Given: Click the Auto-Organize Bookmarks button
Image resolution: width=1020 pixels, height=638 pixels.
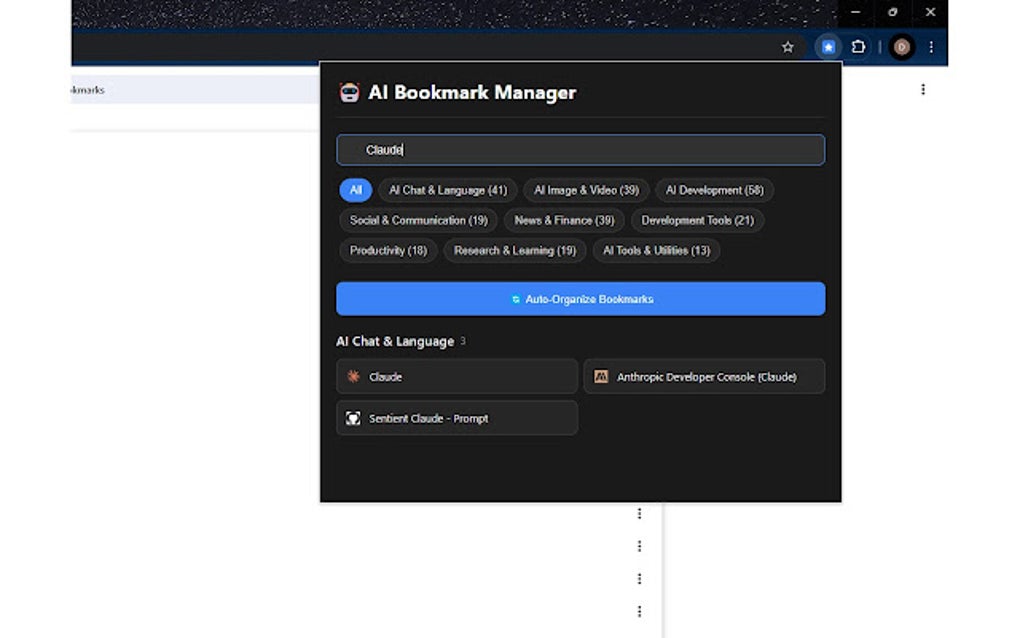Looking at the screenshot, I should [580, 298].
